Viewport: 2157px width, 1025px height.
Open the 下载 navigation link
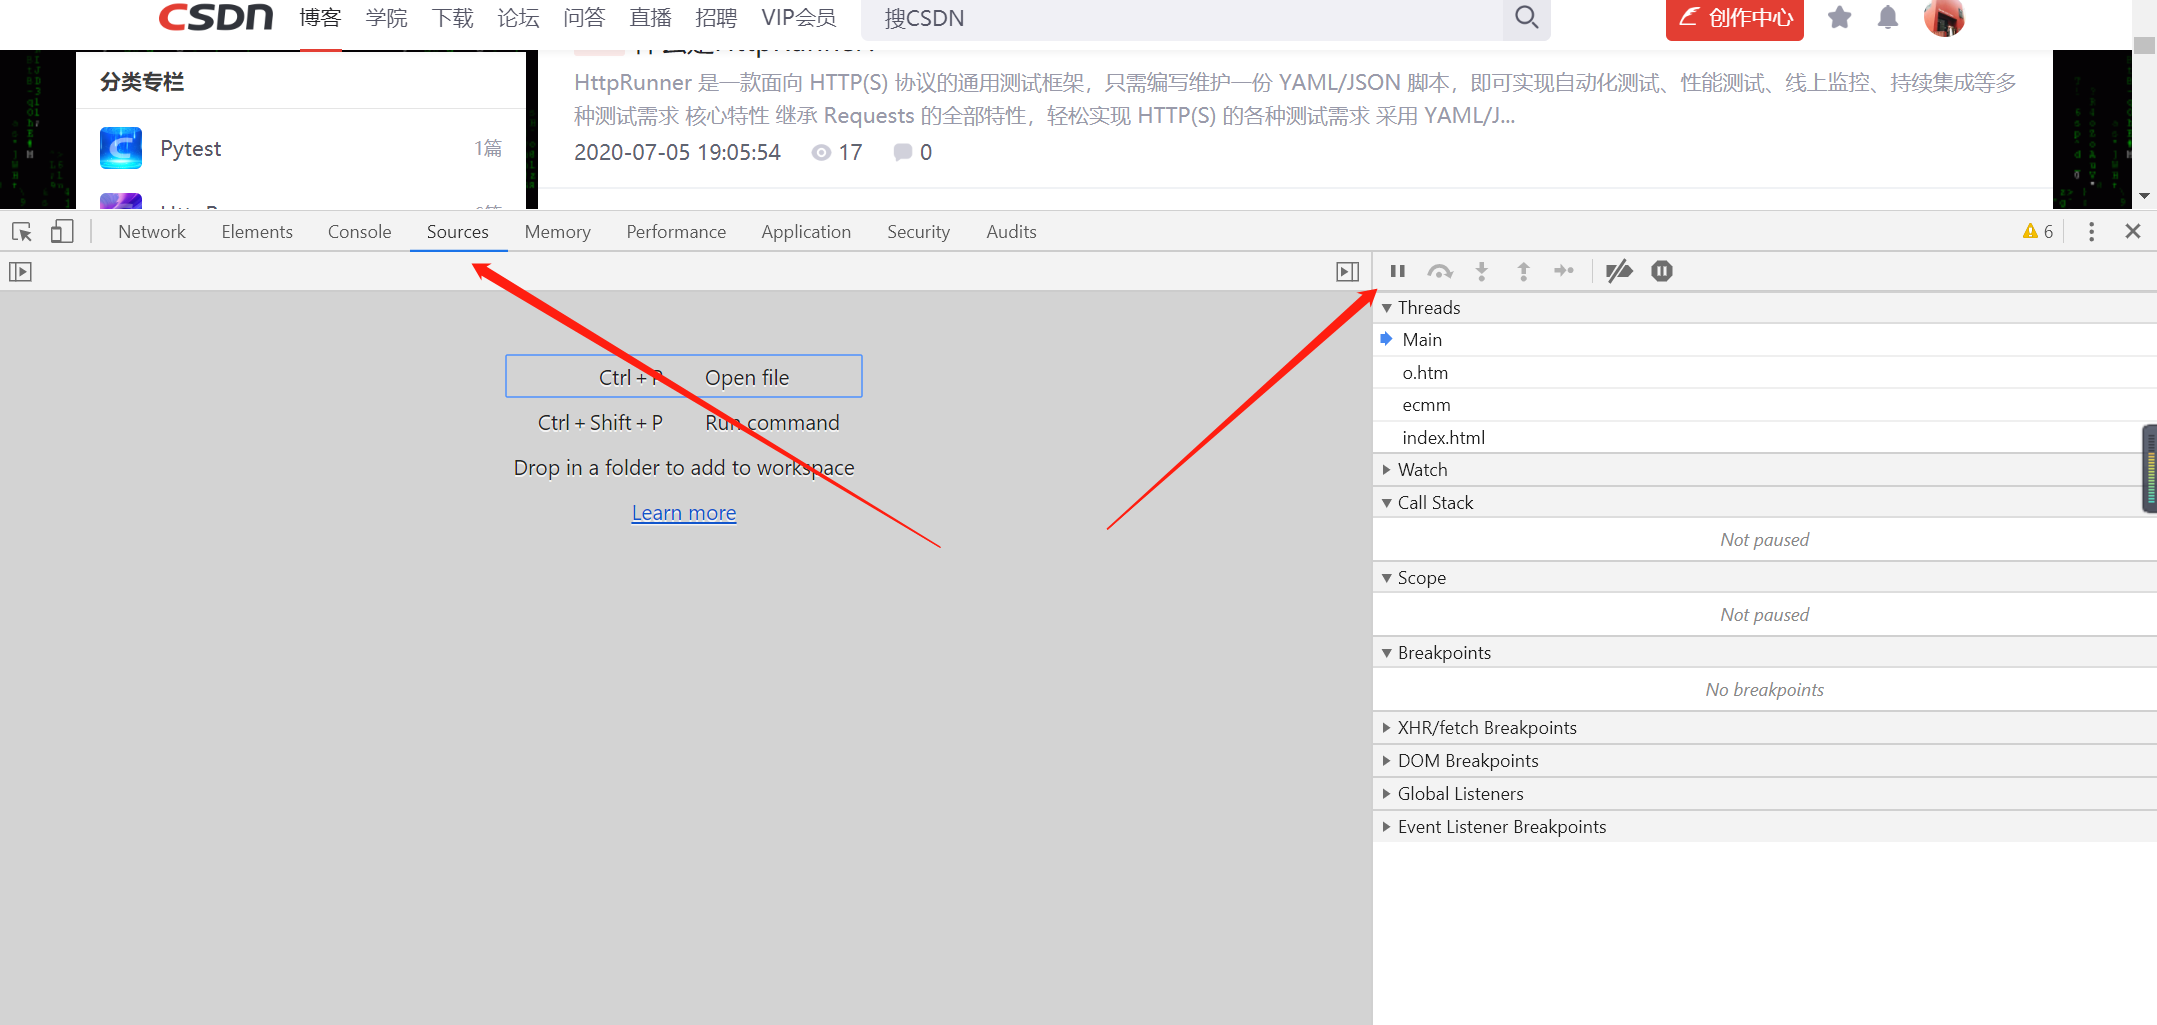point(452,18)
